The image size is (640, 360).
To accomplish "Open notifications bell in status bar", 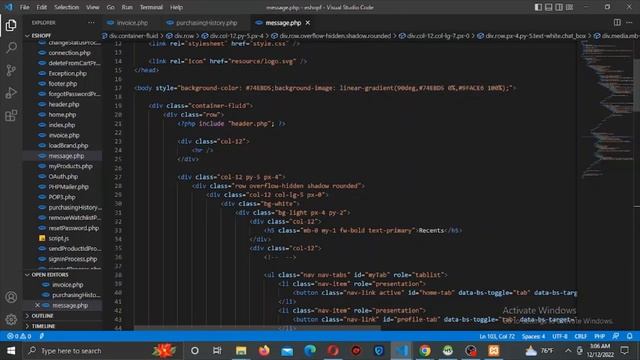I will (629, 336).
